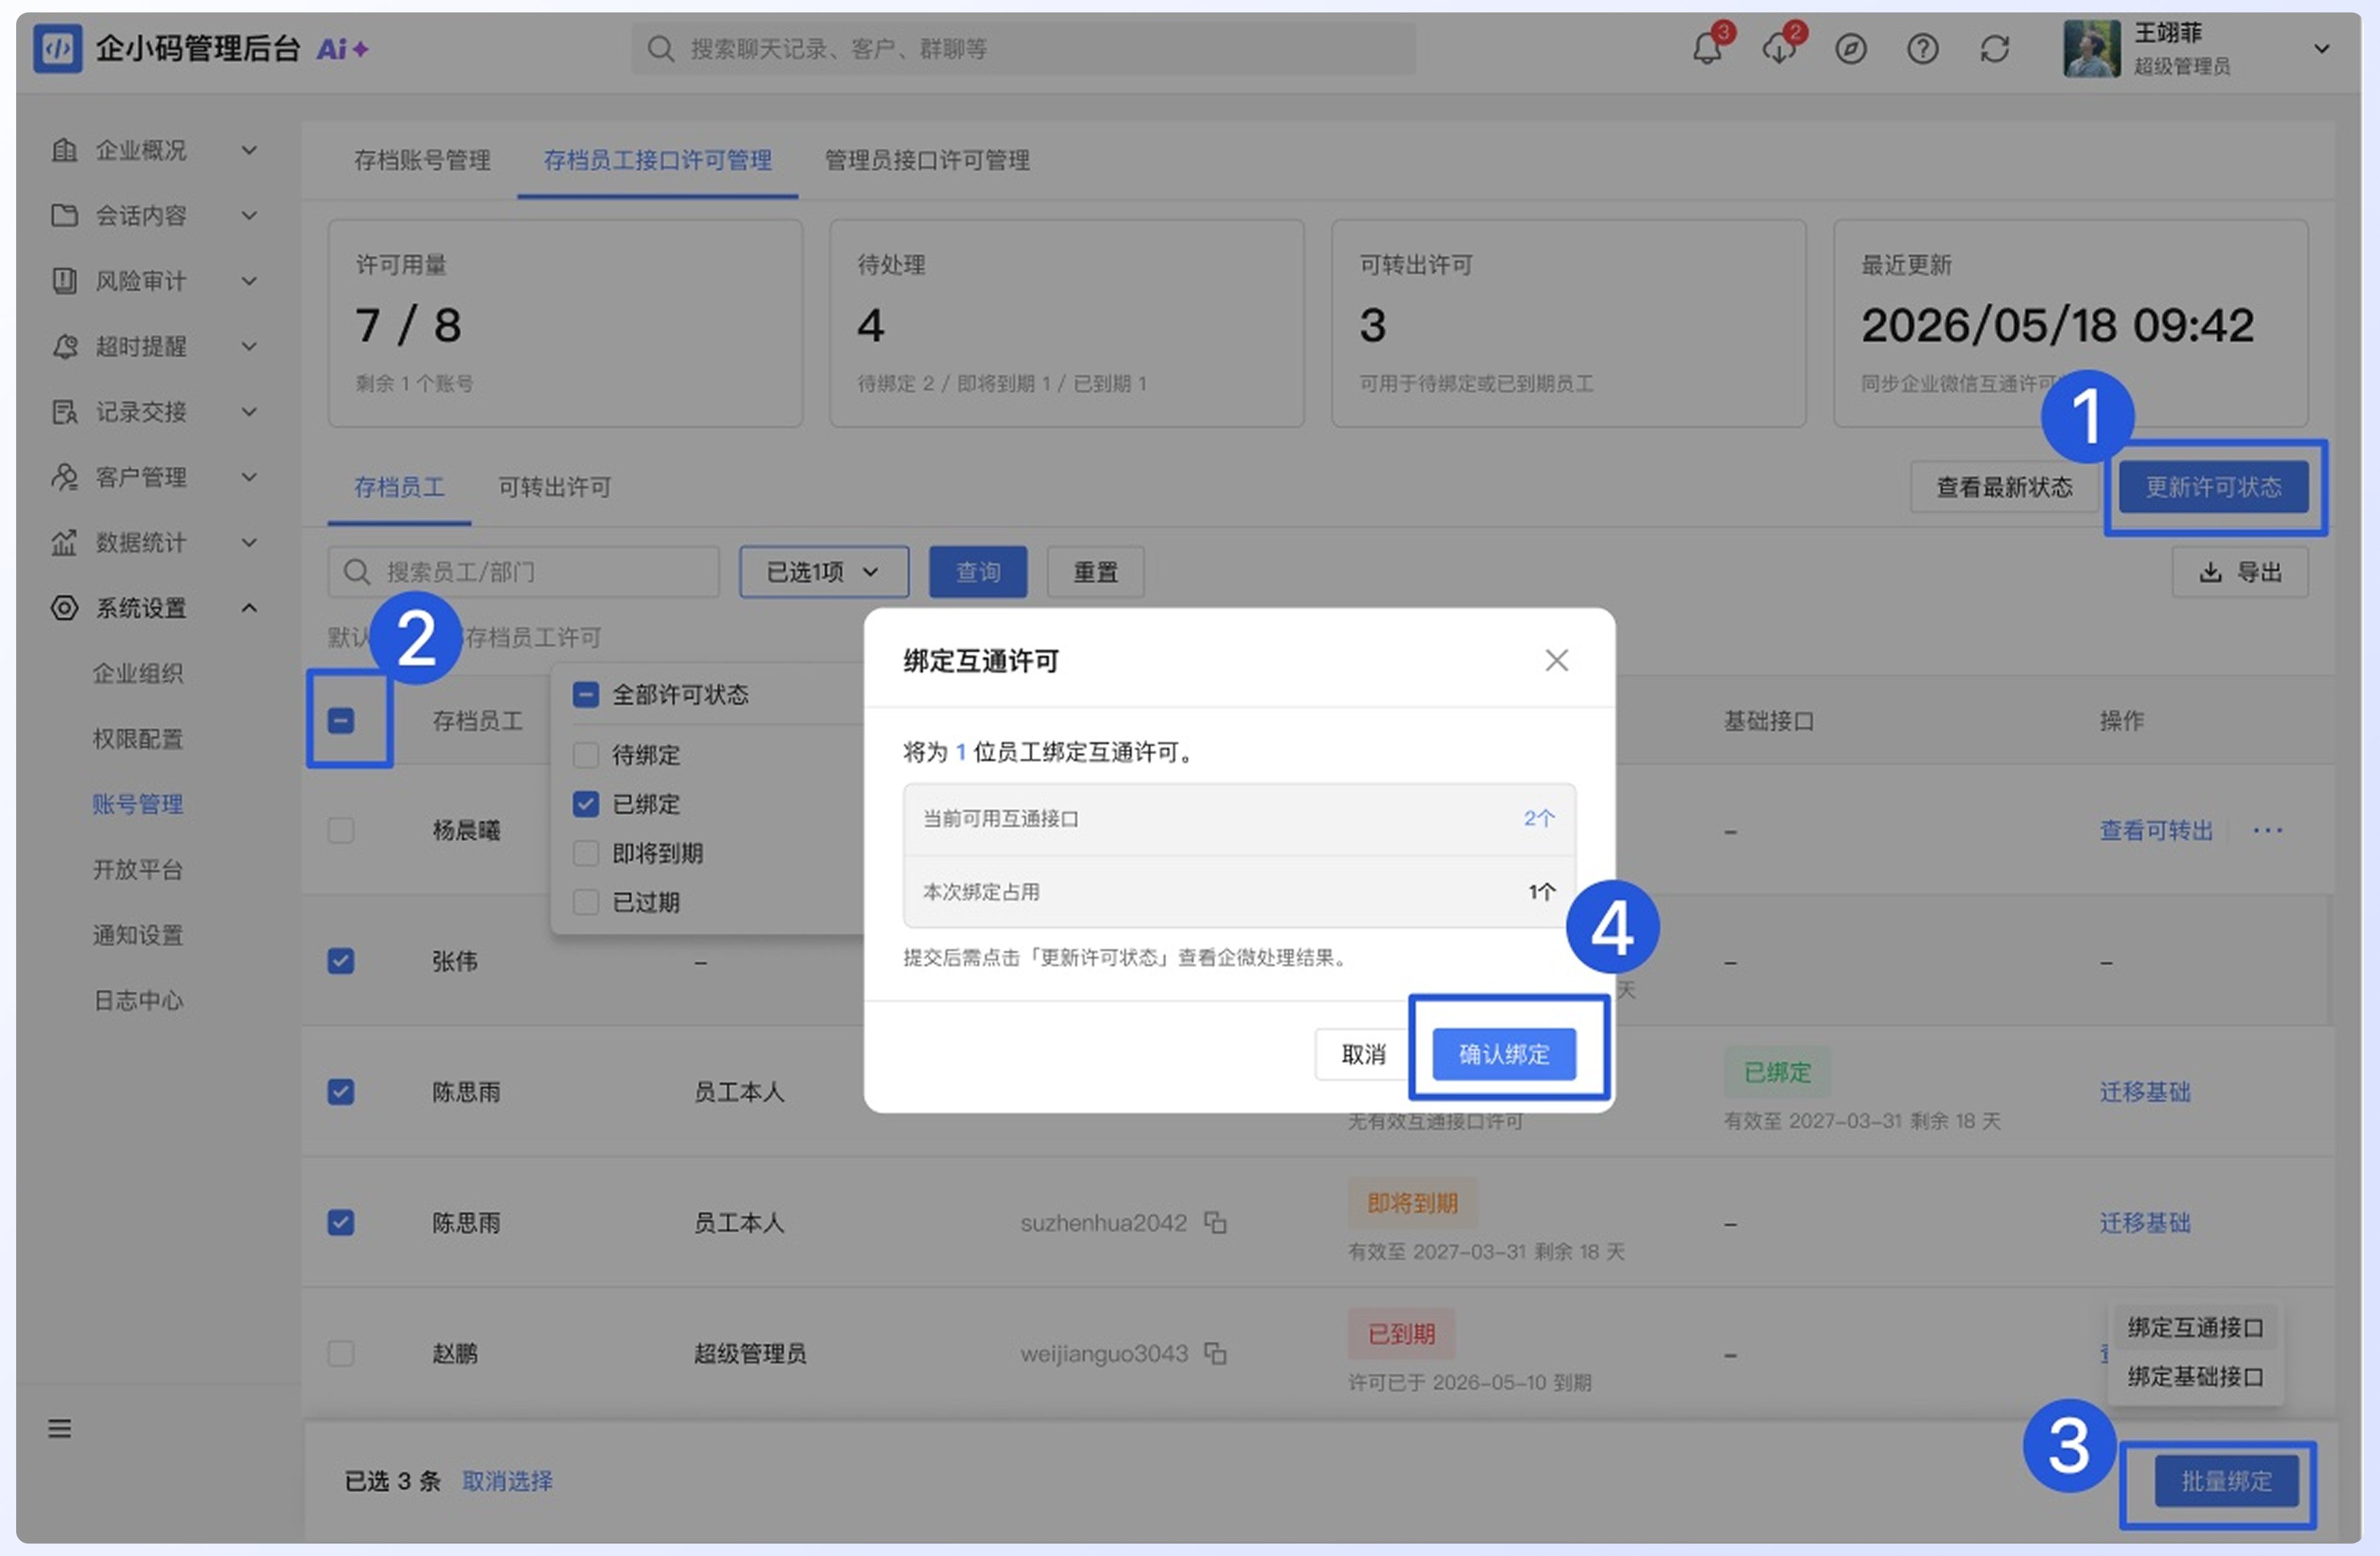
Task: Choose 绑定互通接口 from the popup menu
Action: [2195, 1327]
